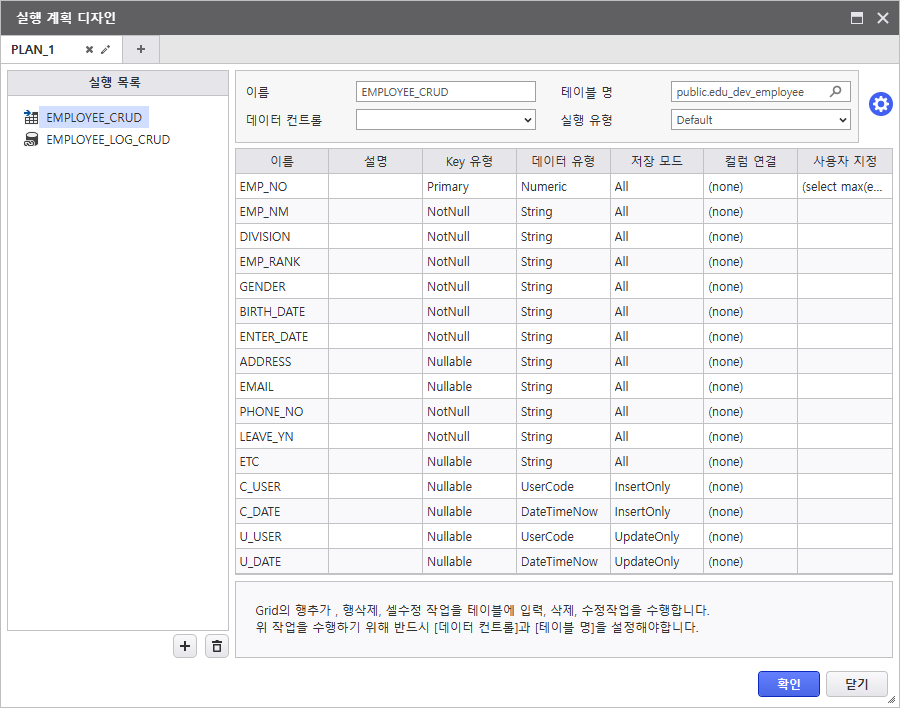Image resolution: width=900 pixels, height=708 pixels.
Task: Select the PLAN_1 tab
Action: (x=35, y=49)
